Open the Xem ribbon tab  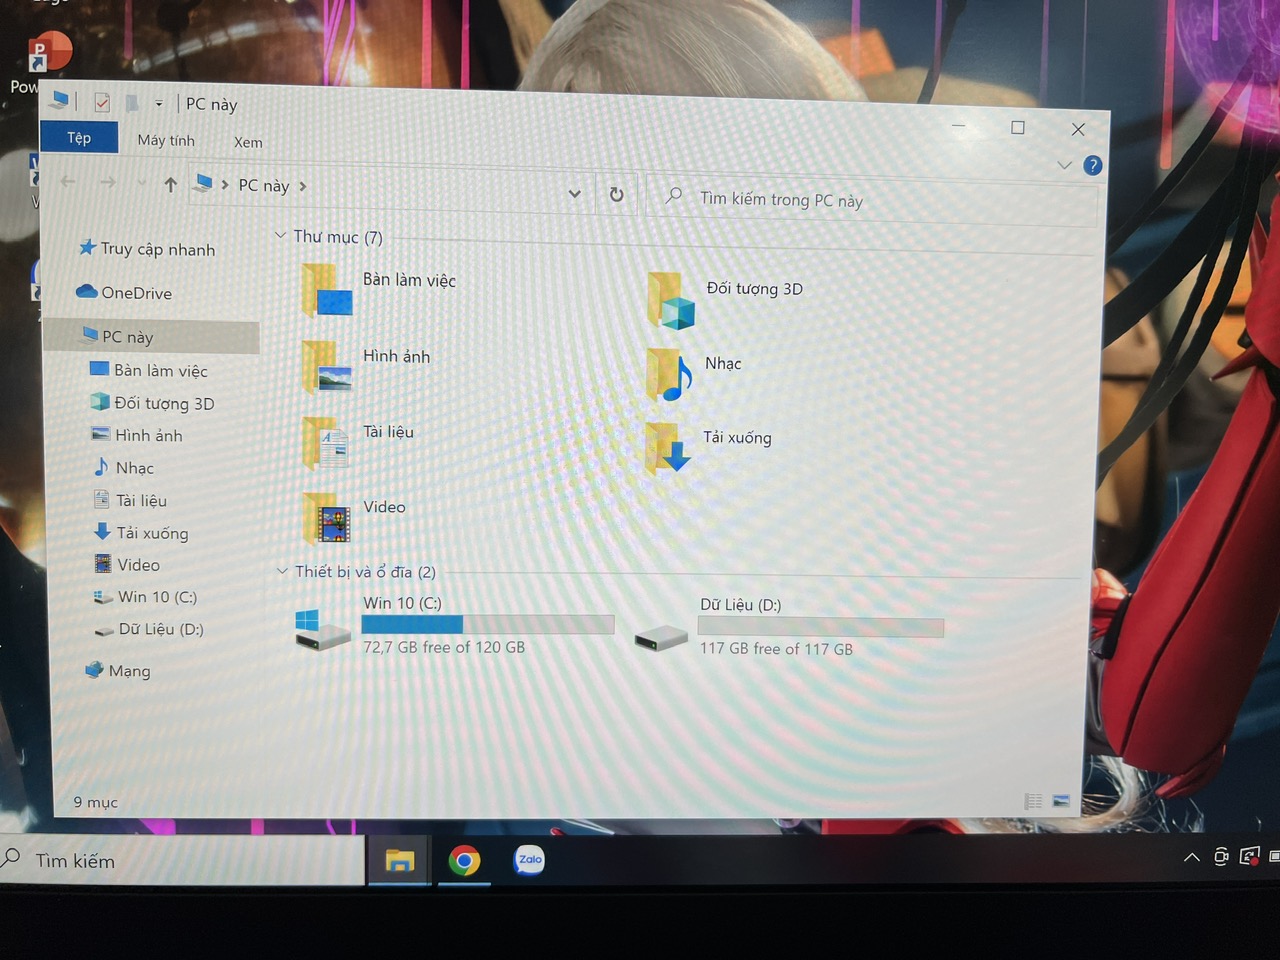[248, 142]
